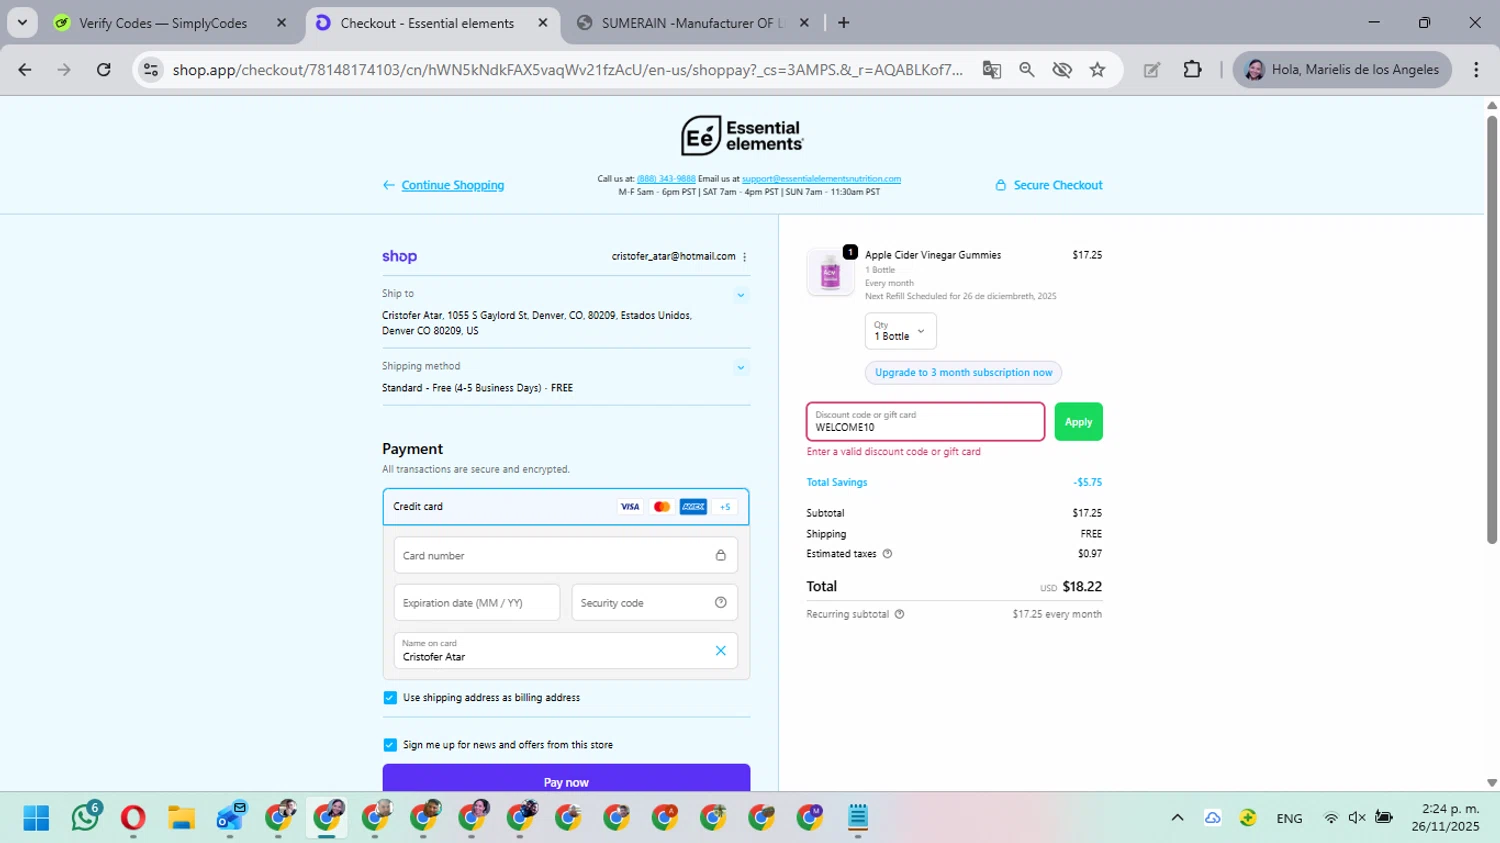Click the Visa card icon

pyautogui.click(x=630, y=507)
